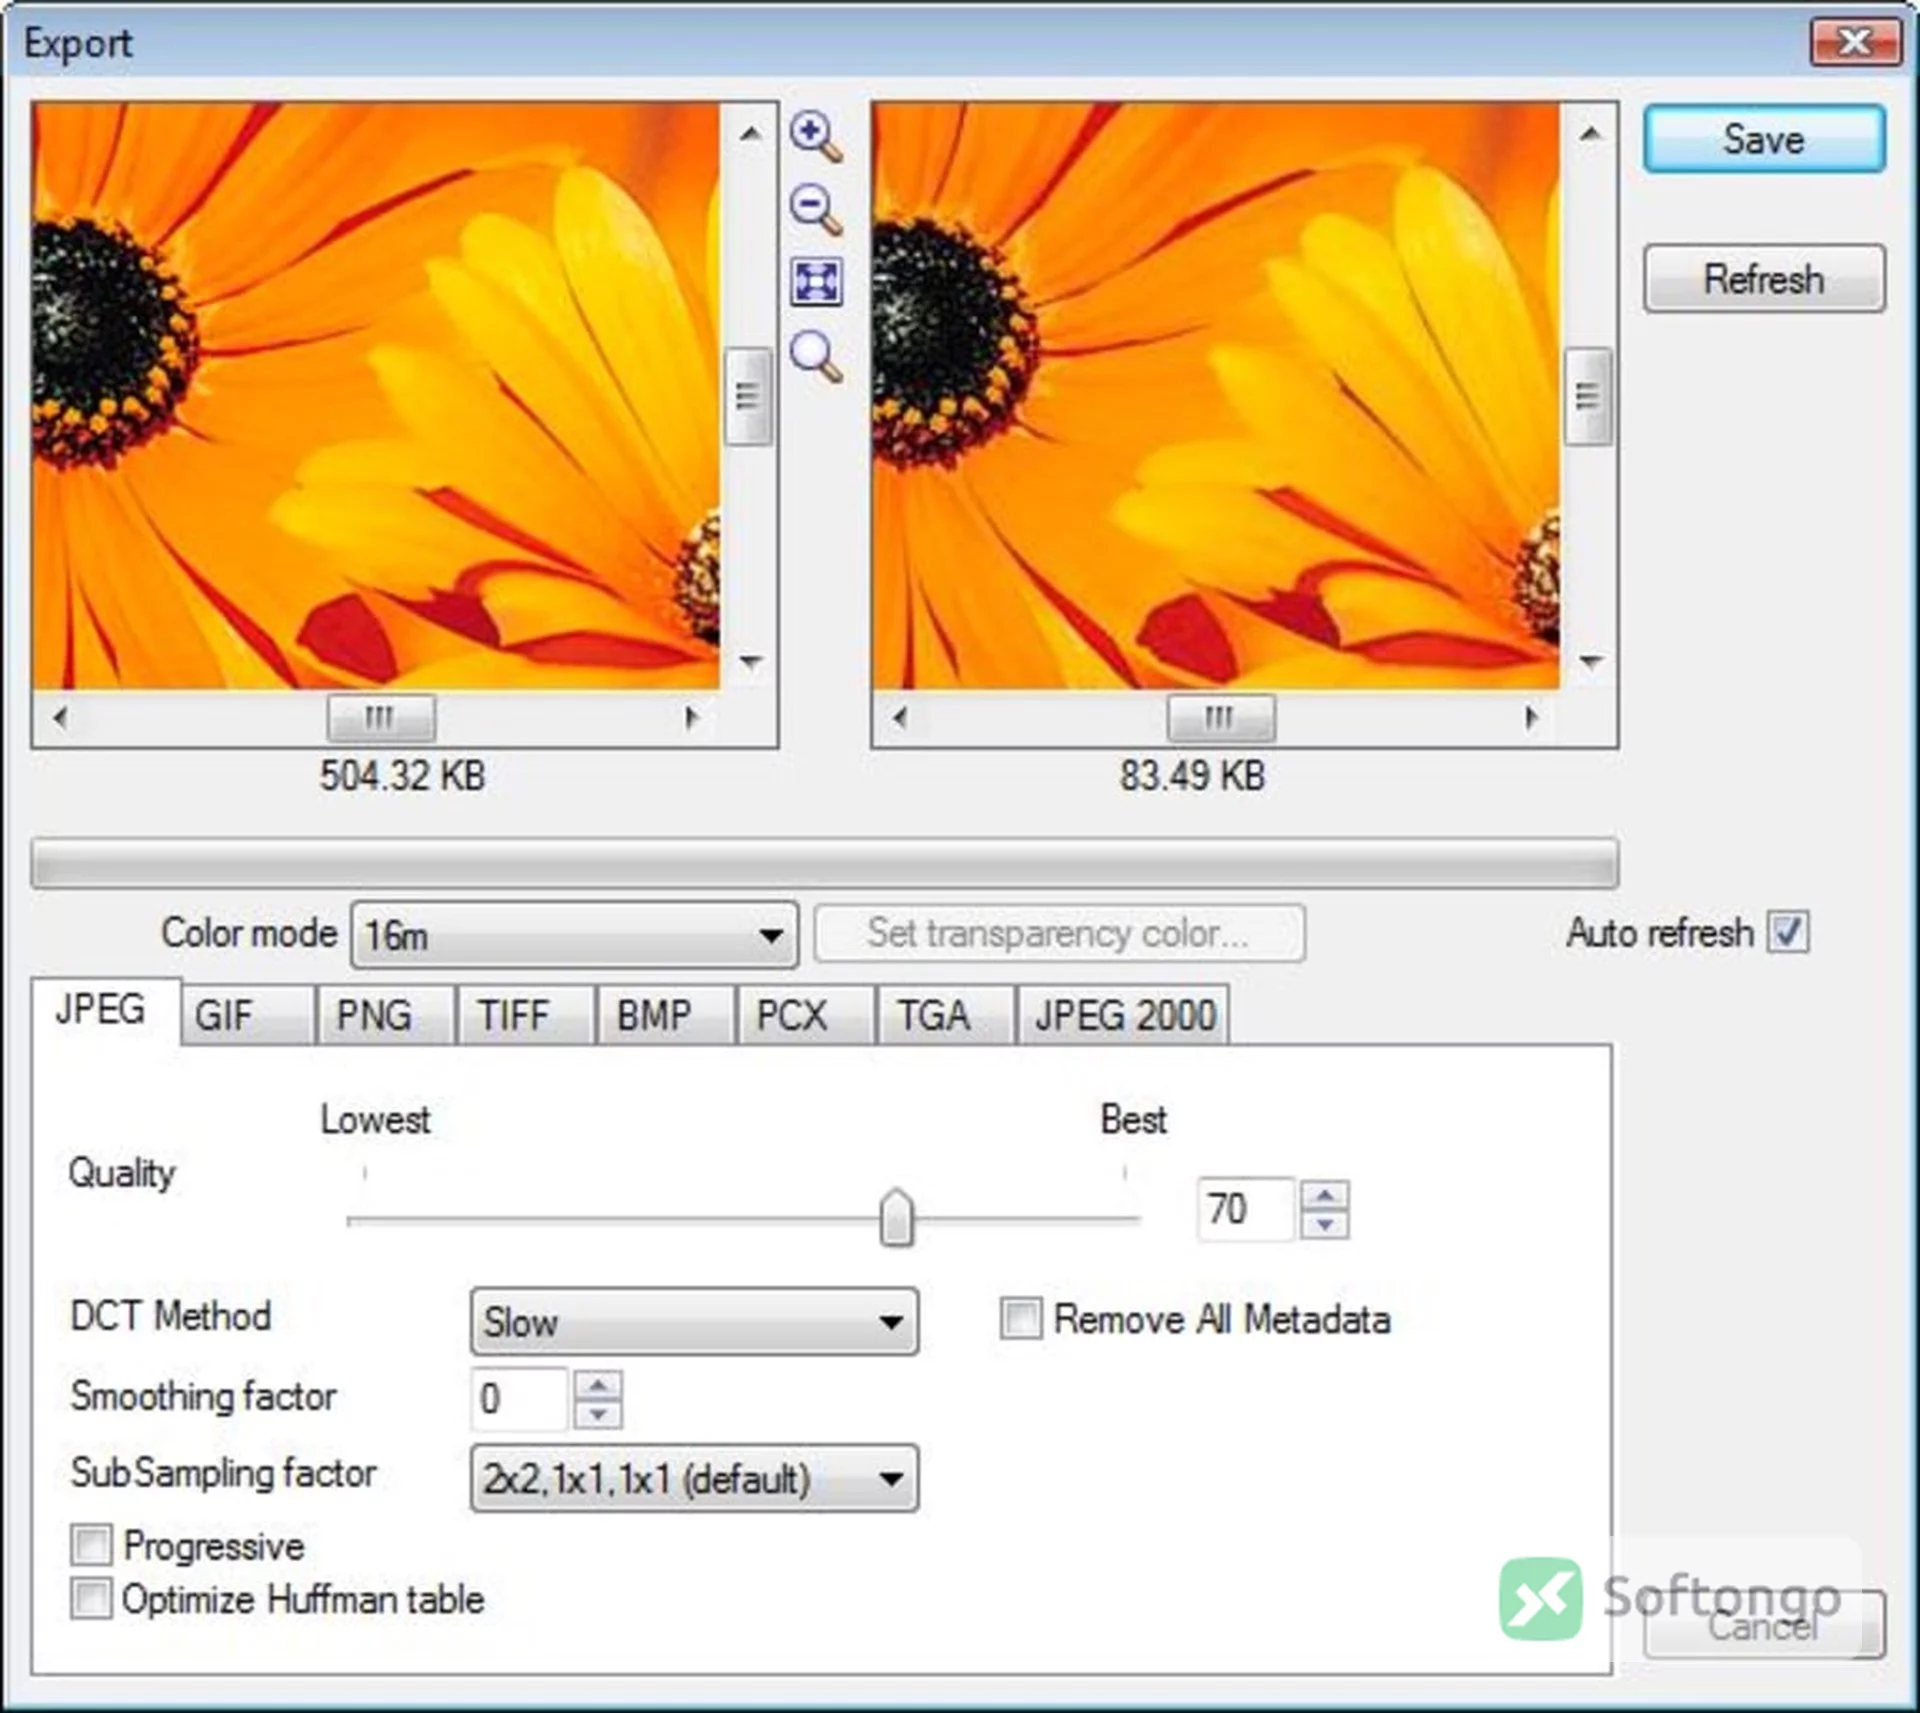Click the Quality value input field
This screenshot has width=1920, height=1713.
click(1247, 1209)
